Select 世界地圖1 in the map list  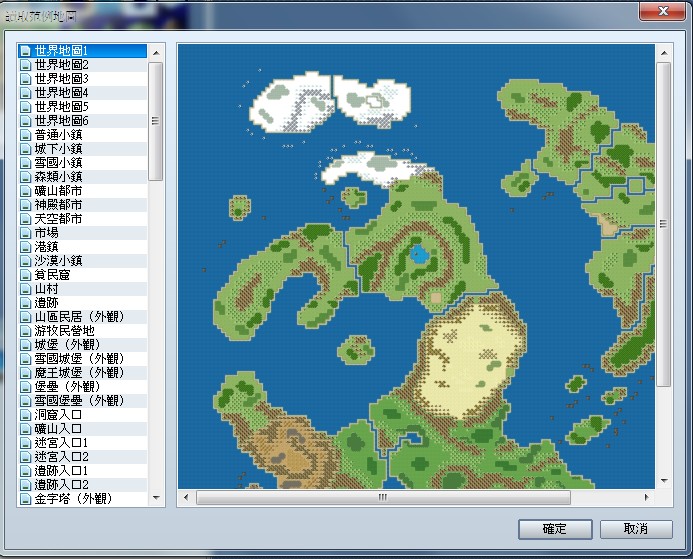(x=83, y=51)
